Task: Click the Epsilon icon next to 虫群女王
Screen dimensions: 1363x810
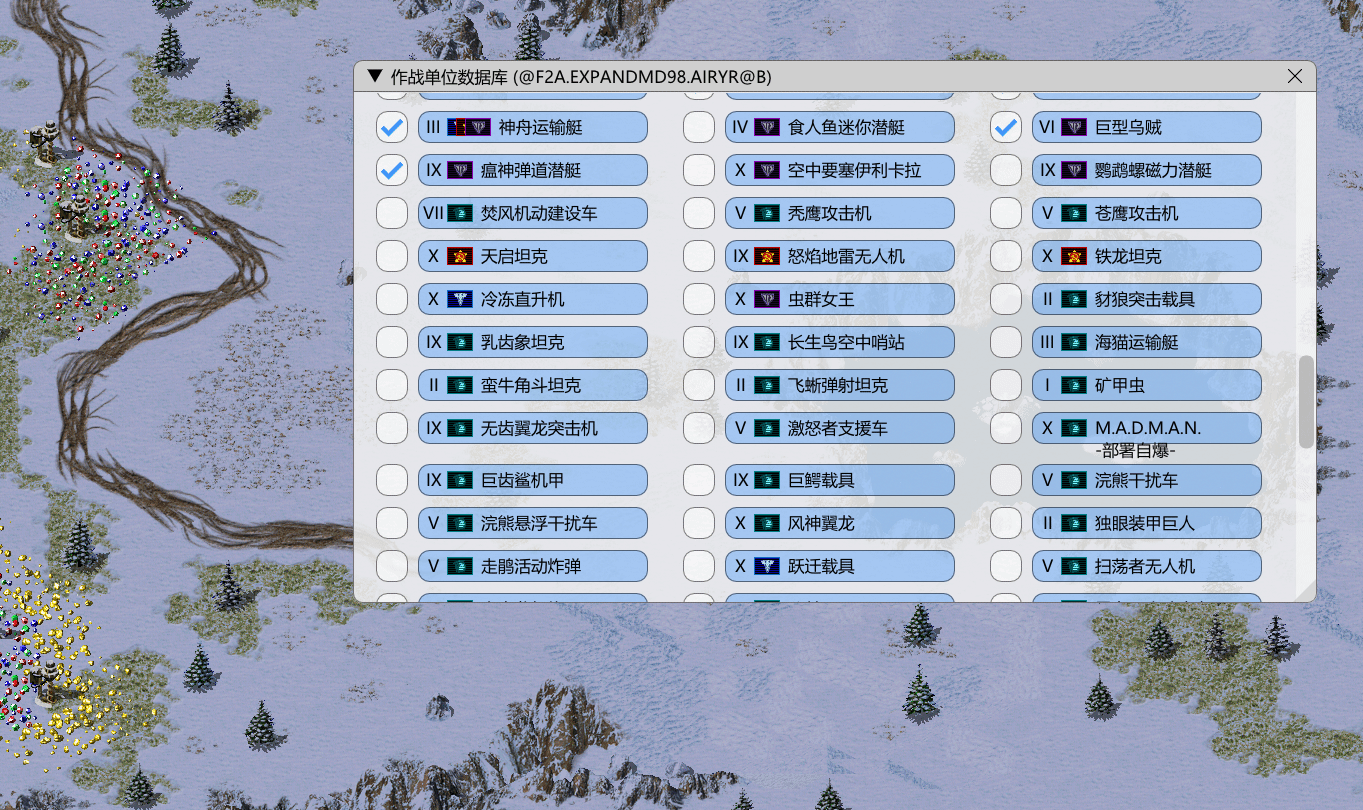Action: pyautogui.click(x=767, y=299)
